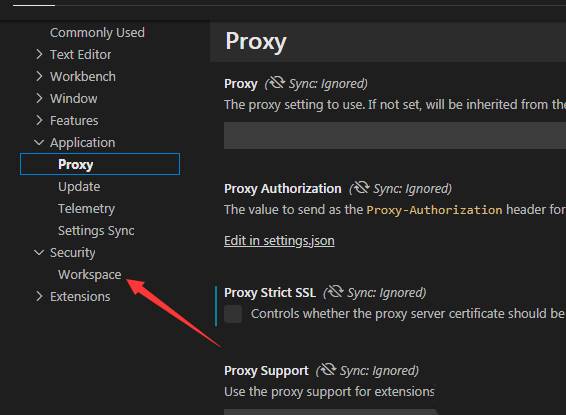Expand the Window settings chevron
This screenshot has width=566, height=415.
[x=39, y=99]
